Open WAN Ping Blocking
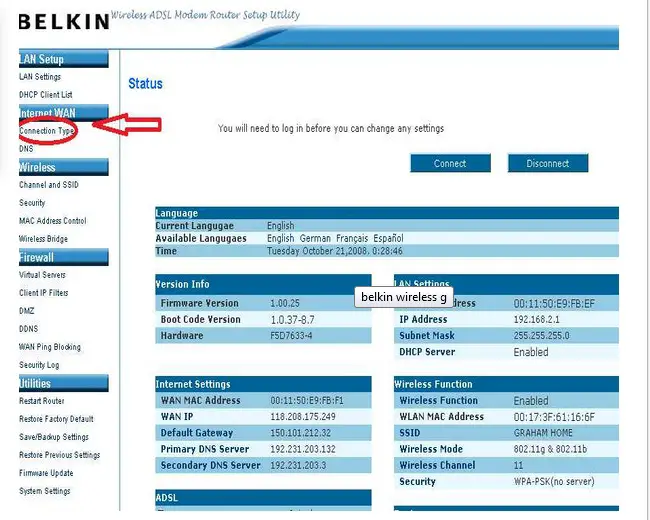650x520 pixels. tap(50, 347)
